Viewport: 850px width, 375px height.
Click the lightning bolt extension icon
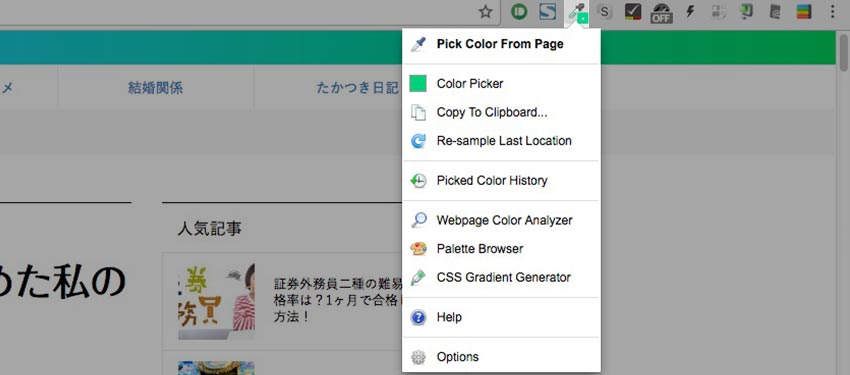coord(690,11)
